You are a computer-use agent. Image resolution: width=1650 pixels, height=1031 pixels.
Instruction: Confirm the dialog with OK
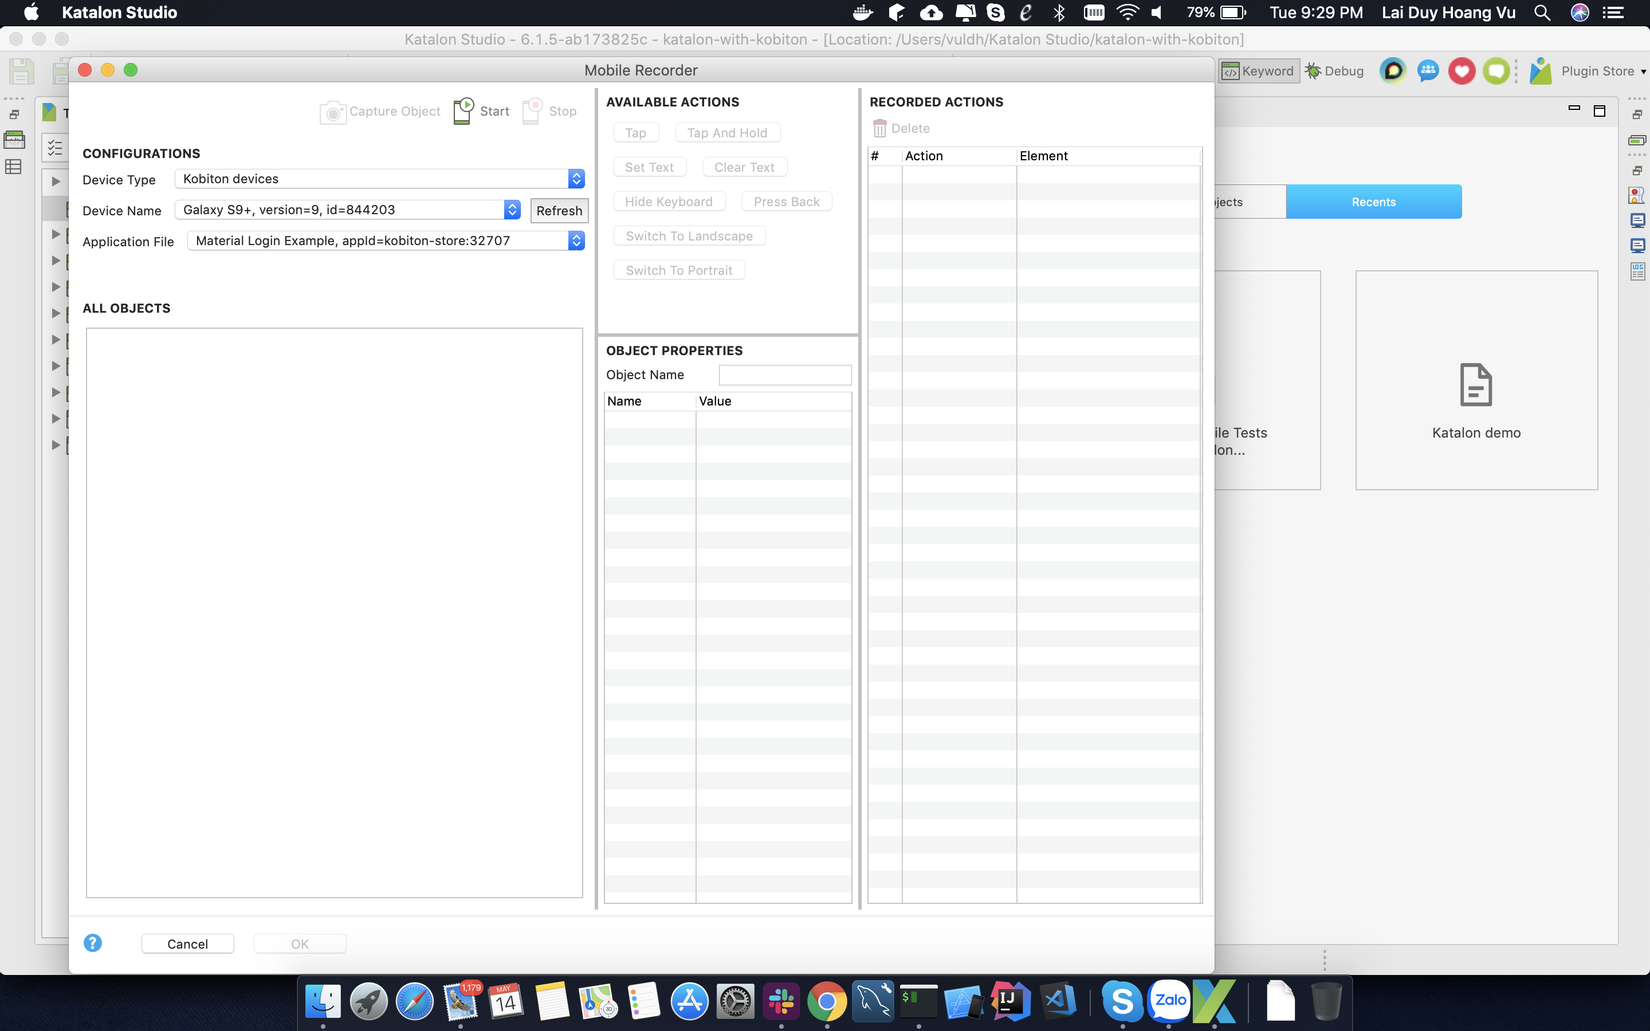tap(300, 944)
